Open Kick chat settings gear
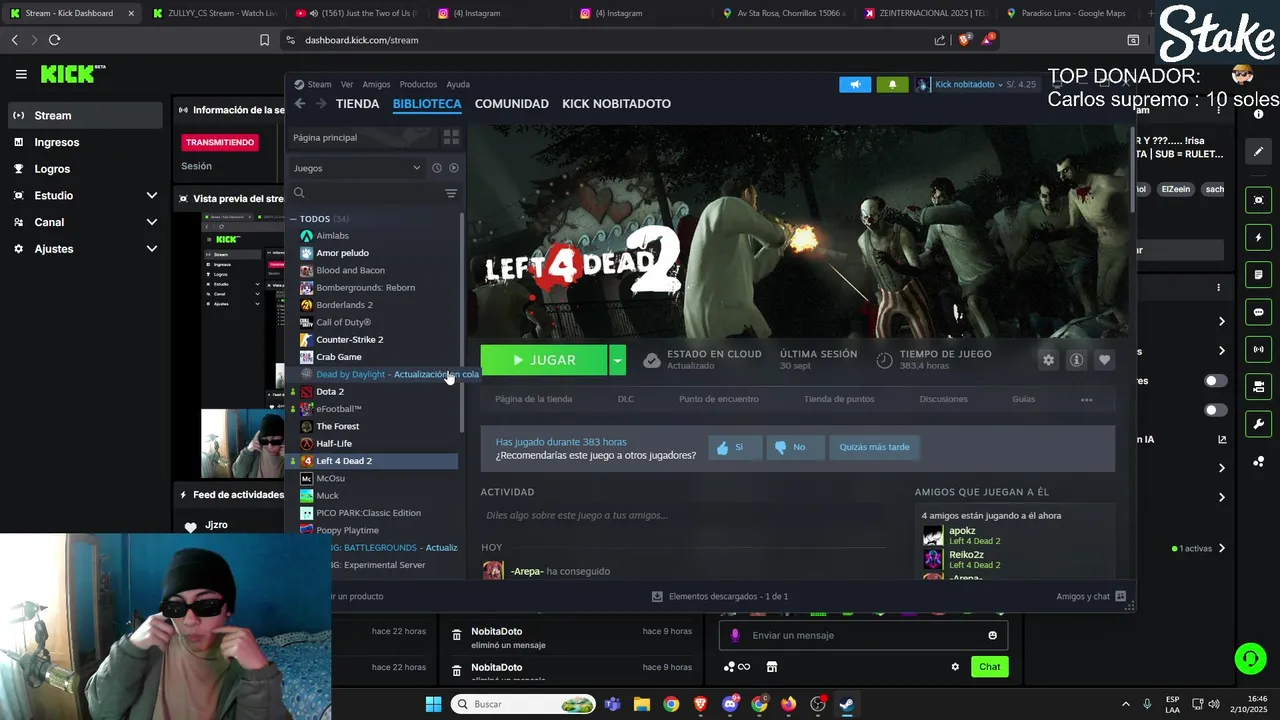 (955, 667)
